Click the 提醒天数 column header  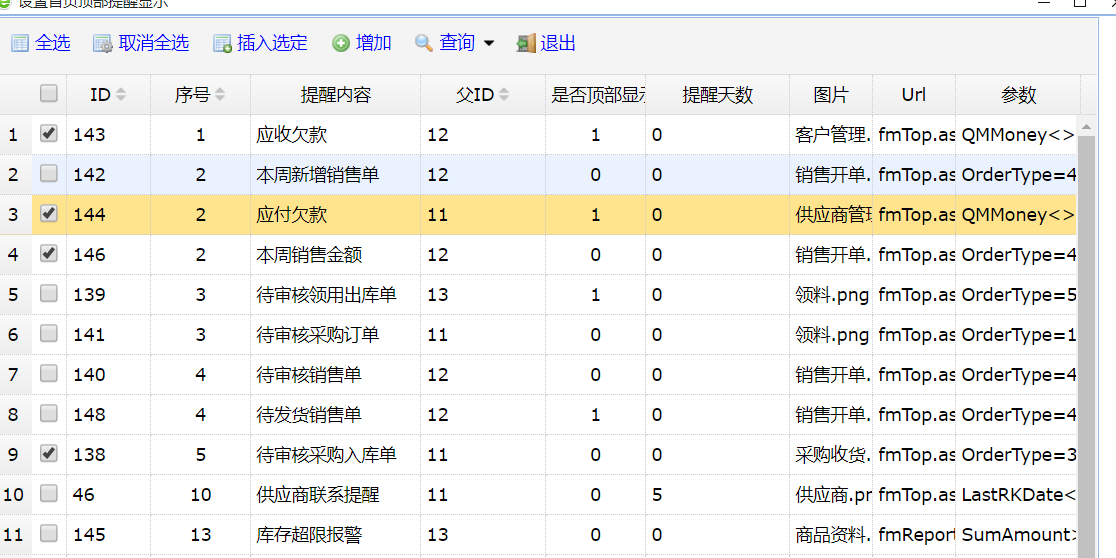(717, 95)
